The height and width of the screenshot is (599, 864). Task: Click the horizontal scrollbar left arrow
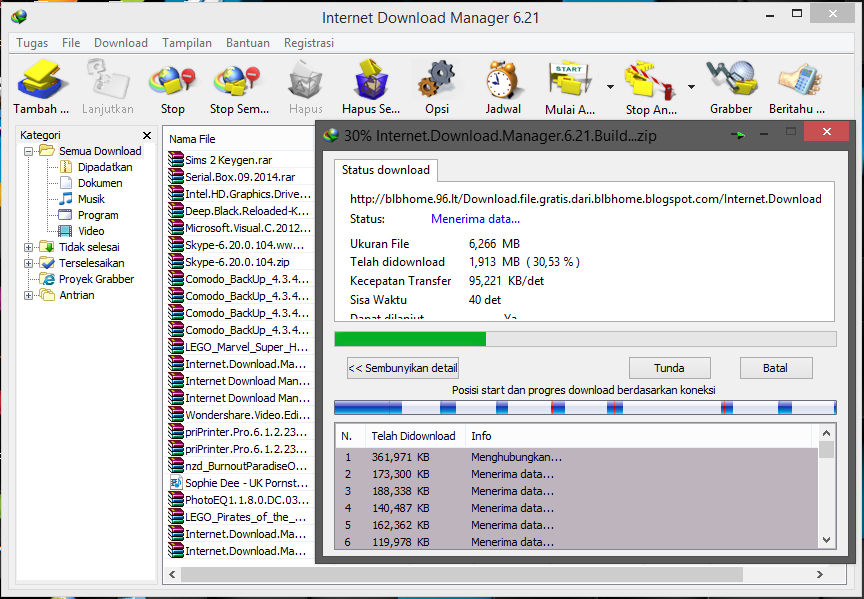pyautogui.click(x=172, y=574)
